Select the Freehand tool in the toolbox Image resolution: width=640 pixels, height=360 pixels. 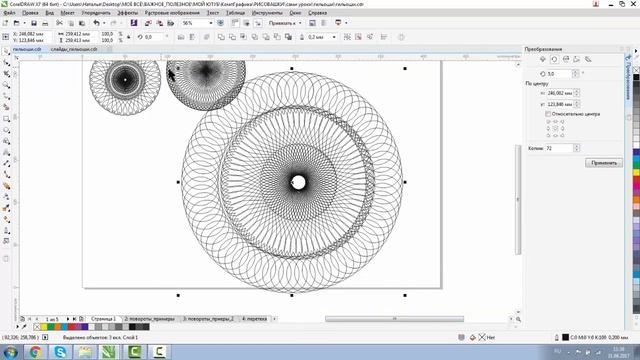point(6,96)
